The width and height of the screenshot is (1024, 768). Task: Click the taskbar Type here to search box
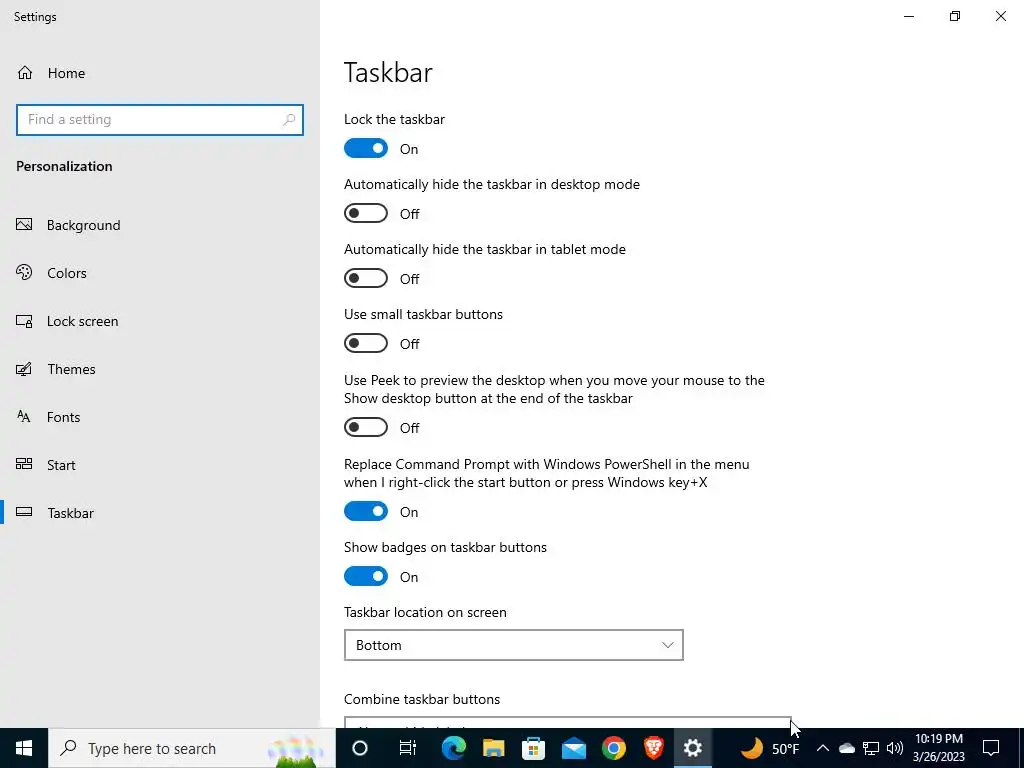[191, 748]
